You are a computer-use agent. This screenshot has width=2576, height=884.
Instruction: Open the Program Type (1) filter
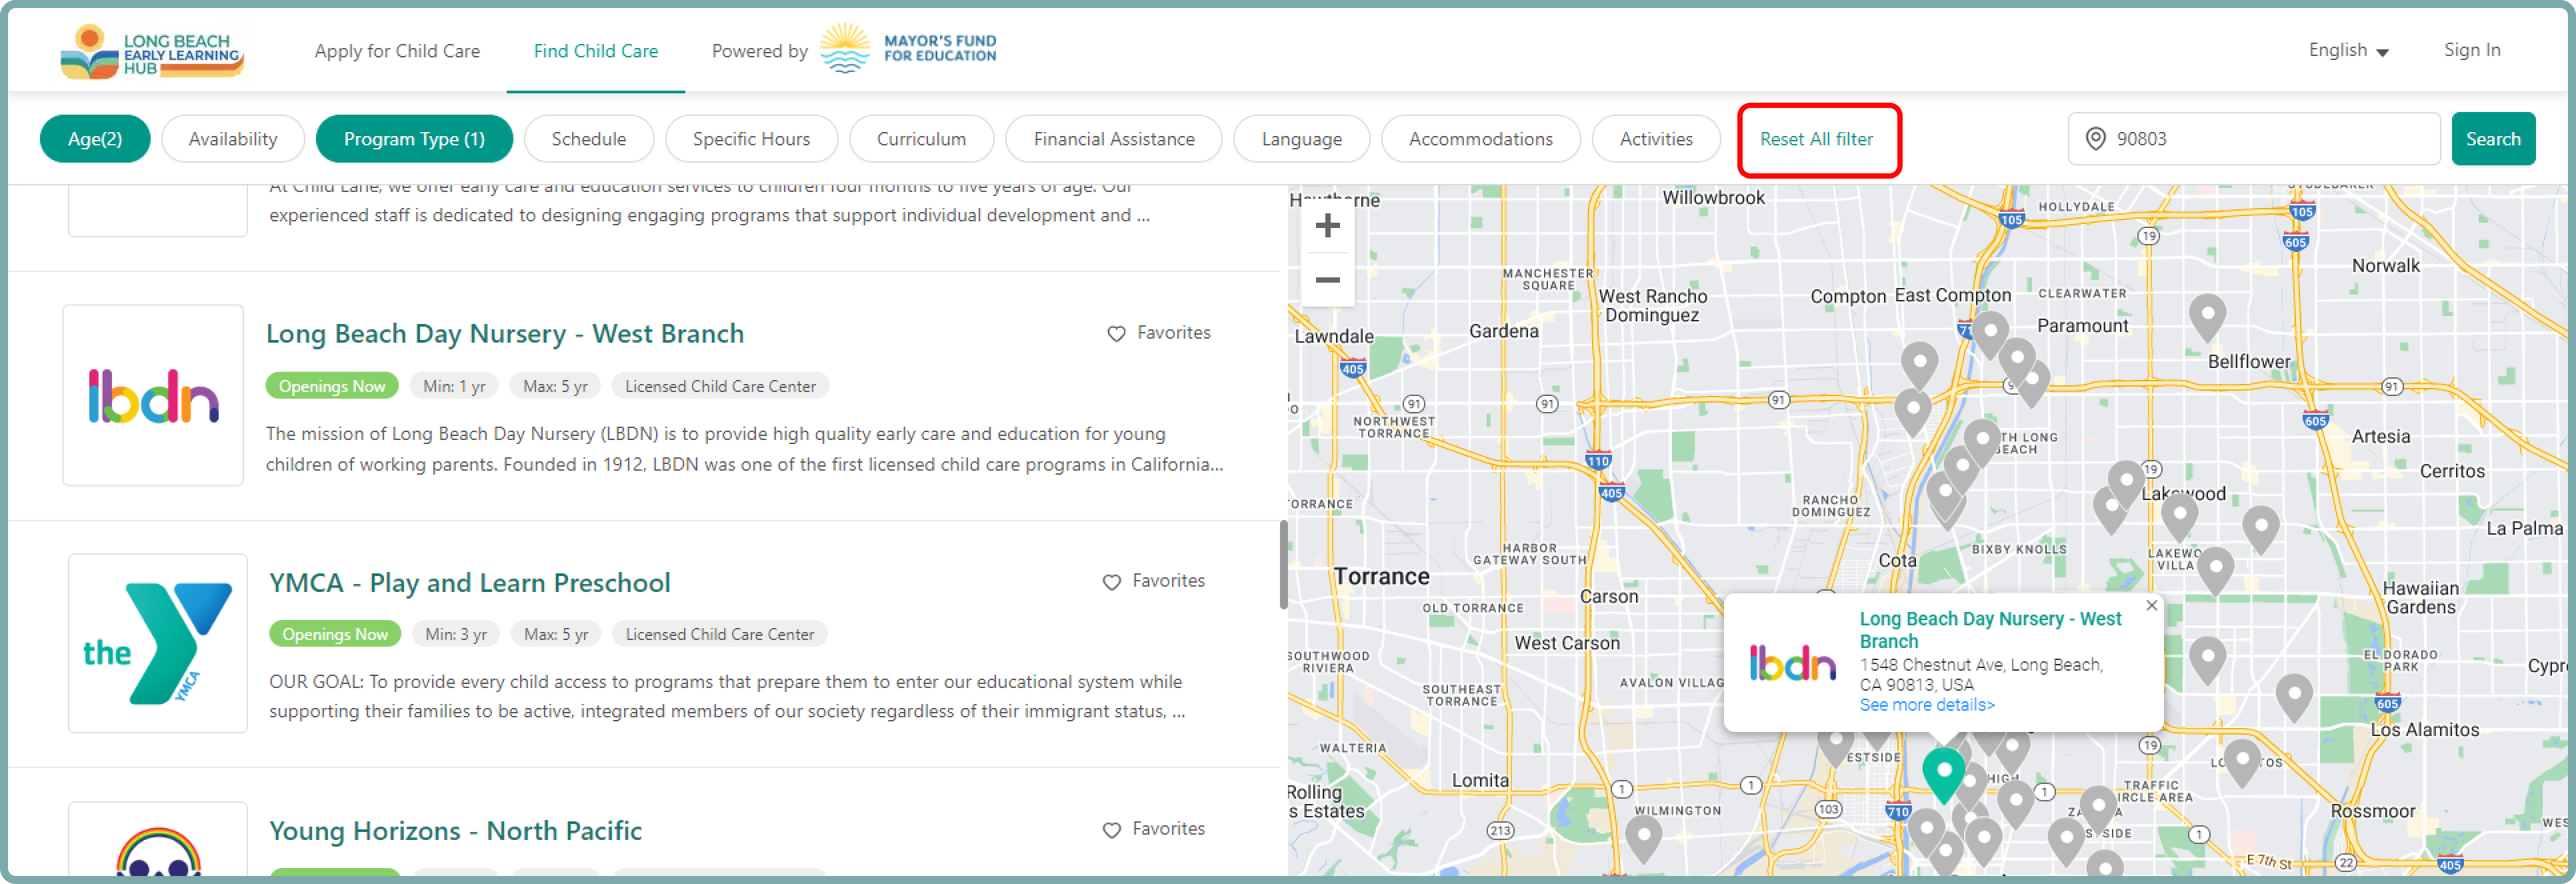[x=414, y=139]
